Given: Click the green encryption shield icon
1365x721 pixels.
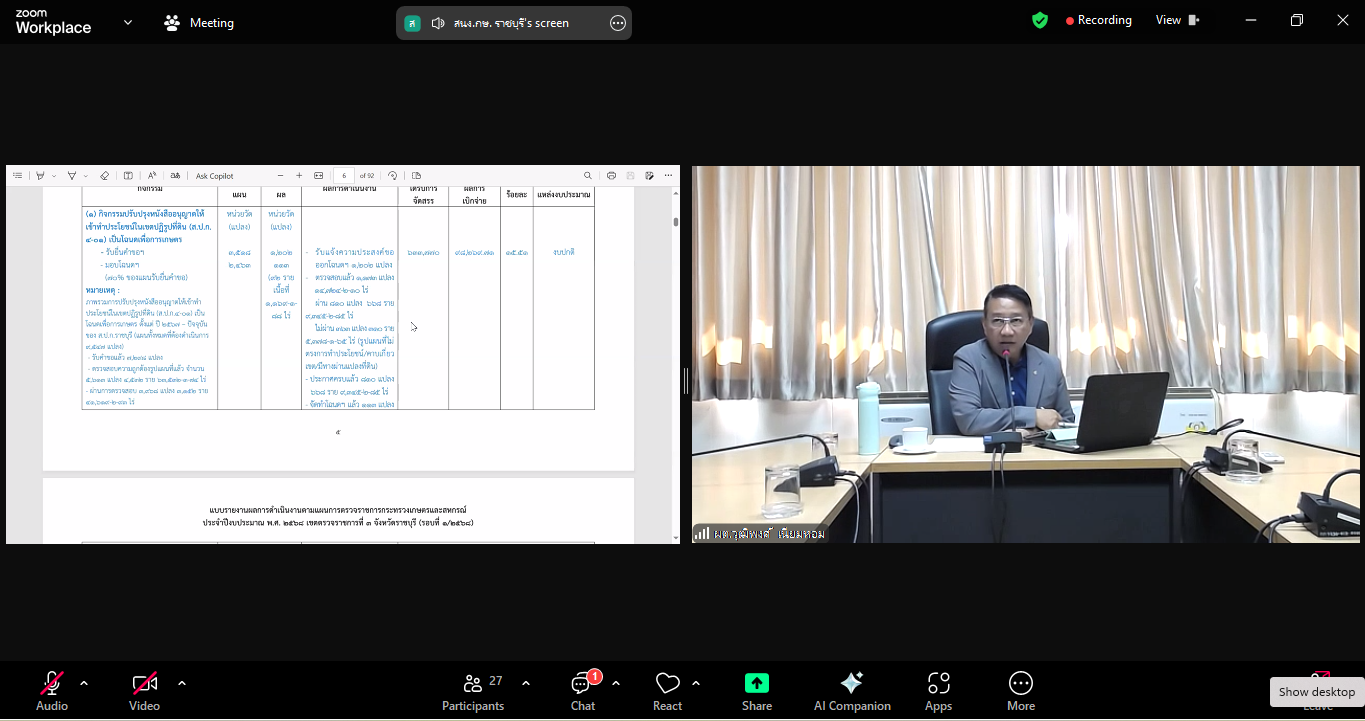Looking at the screenshot, I should pos(1040,20).
